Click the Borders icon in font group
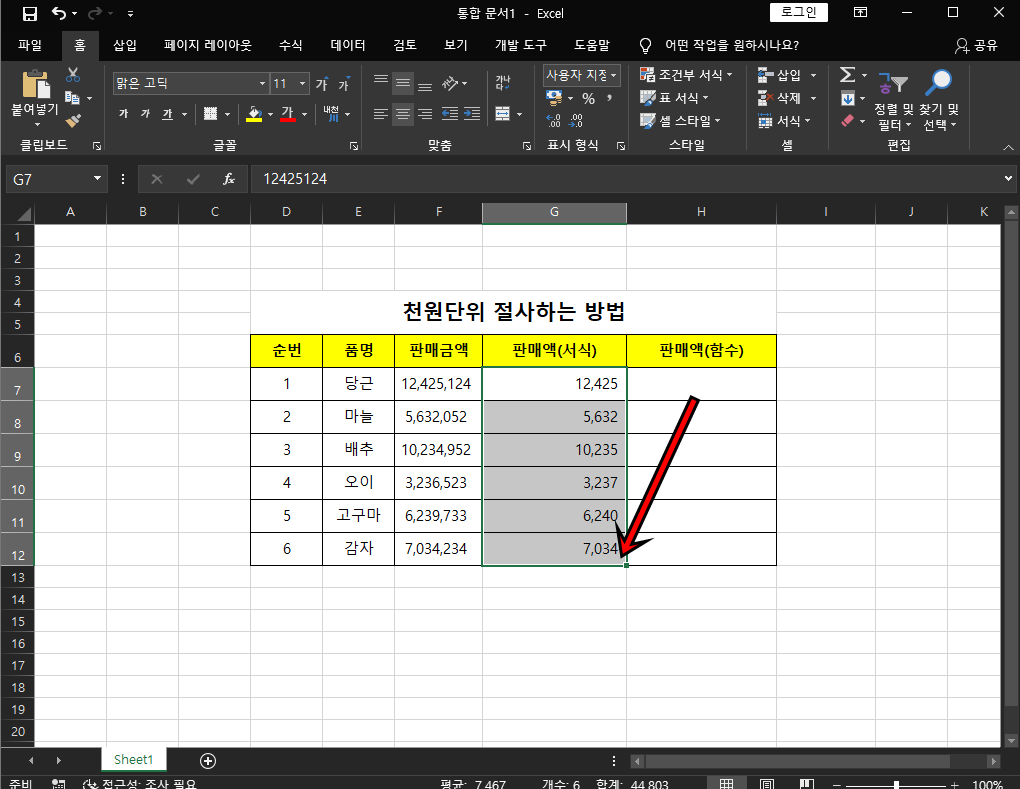The height and width of the screenshot is (789, 1020). pos(210,114)
